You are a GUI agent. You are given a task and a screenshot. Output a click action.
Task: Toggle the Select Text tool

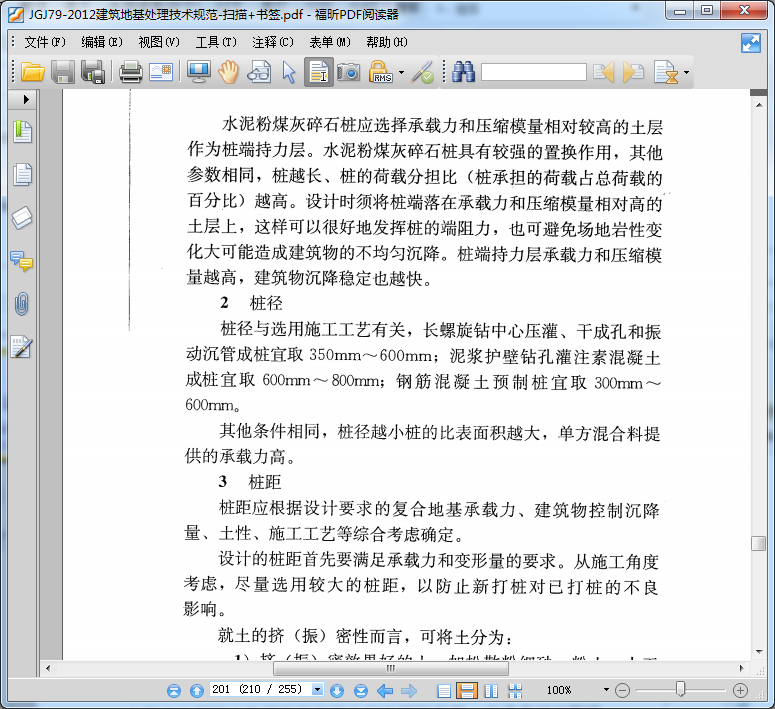(319, 72)
